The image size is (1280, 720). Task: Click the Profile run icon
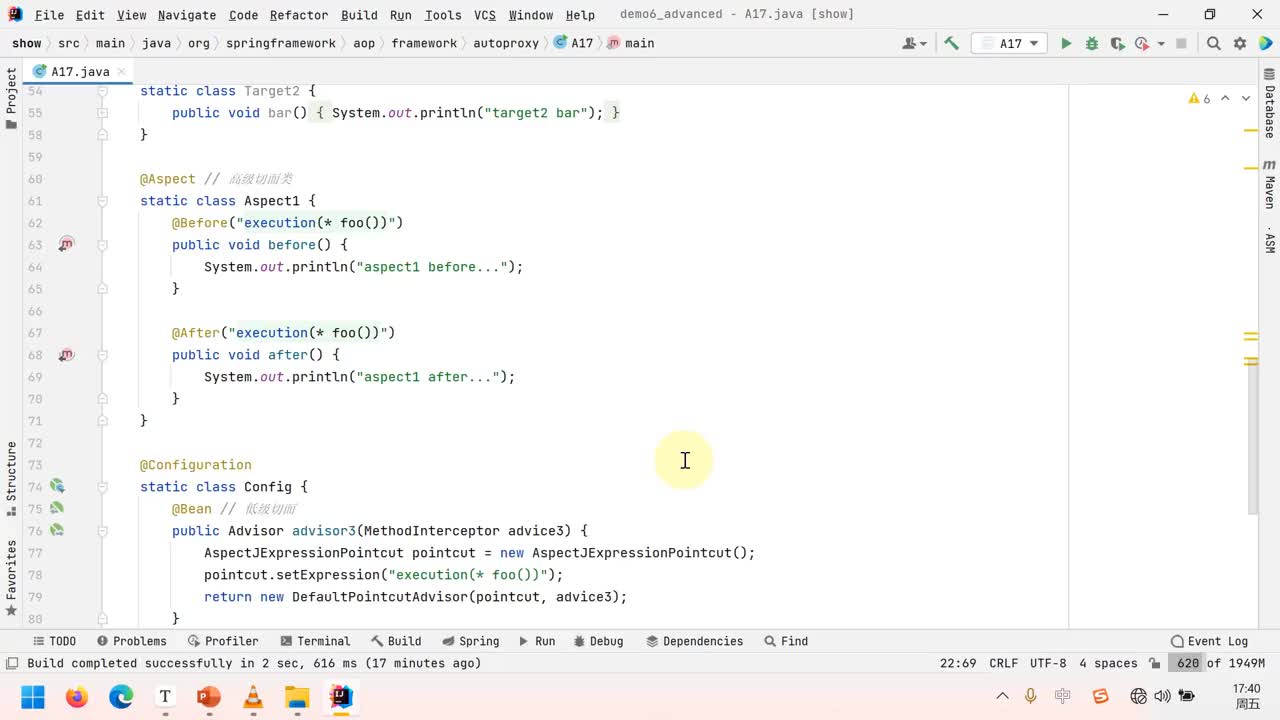point(1141,43)
